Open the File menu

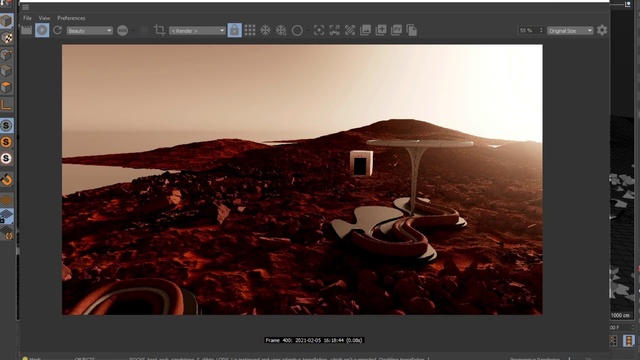[27, 18]
